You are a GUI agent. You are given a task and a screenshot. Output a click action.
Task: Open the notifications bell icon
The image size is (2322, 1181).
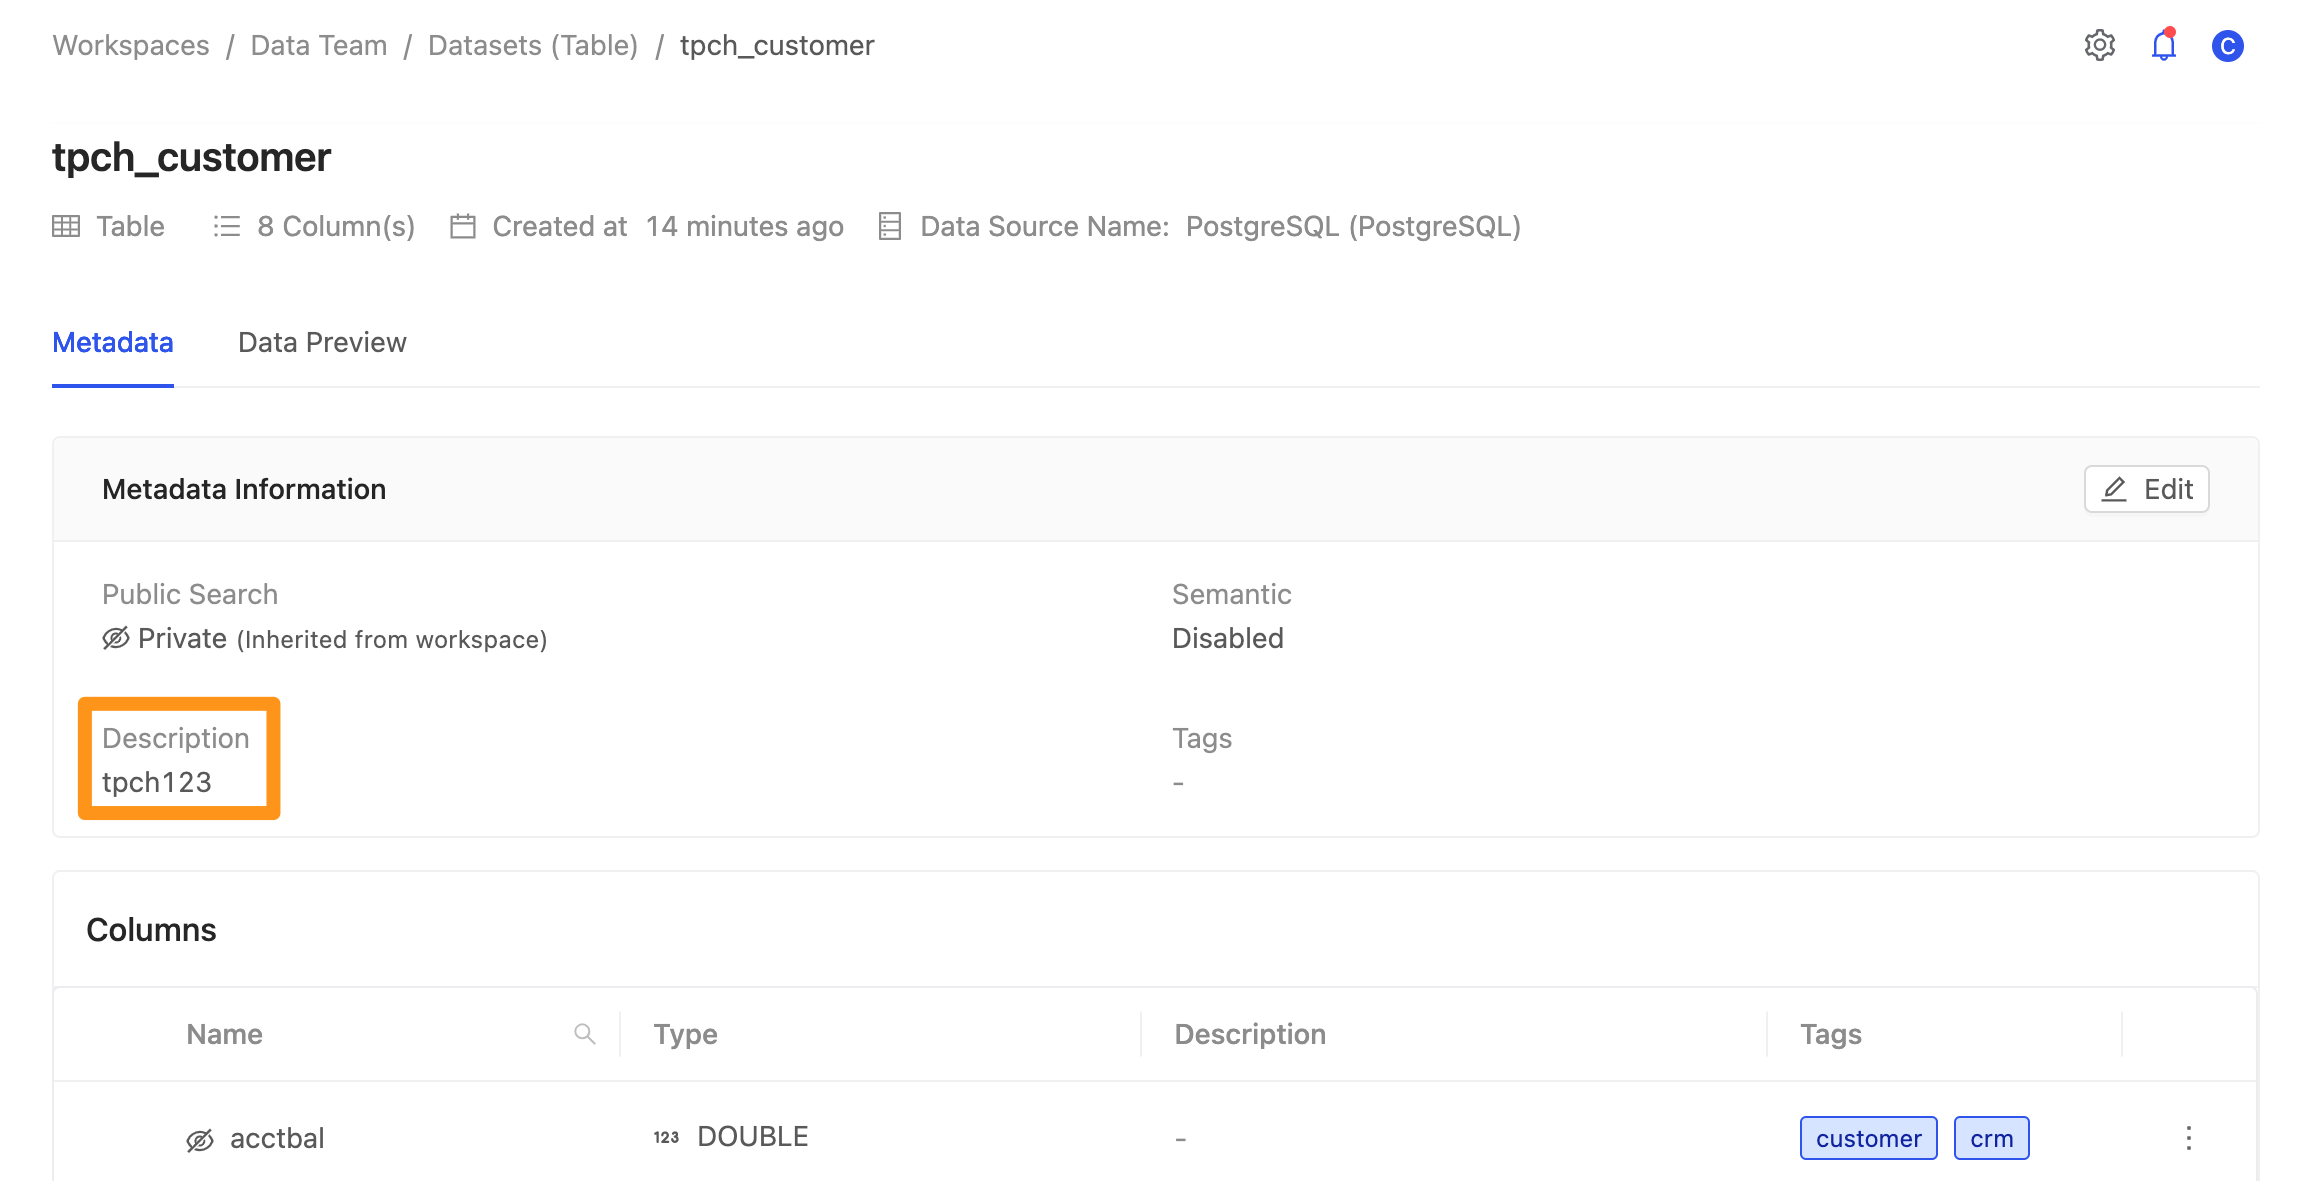click(2163, 46)
